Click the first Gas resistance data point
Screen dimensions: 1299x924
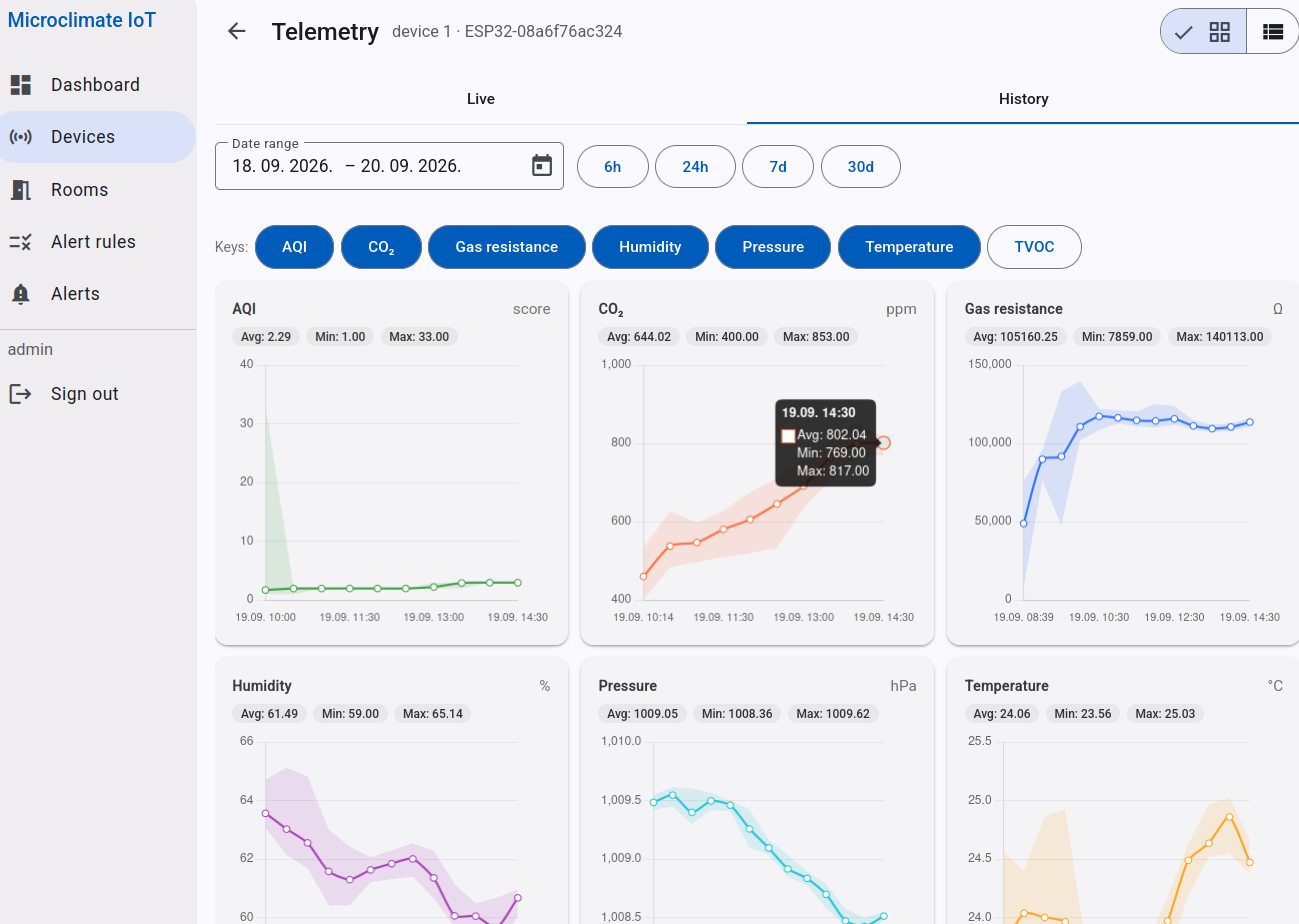coord(1023,523)
